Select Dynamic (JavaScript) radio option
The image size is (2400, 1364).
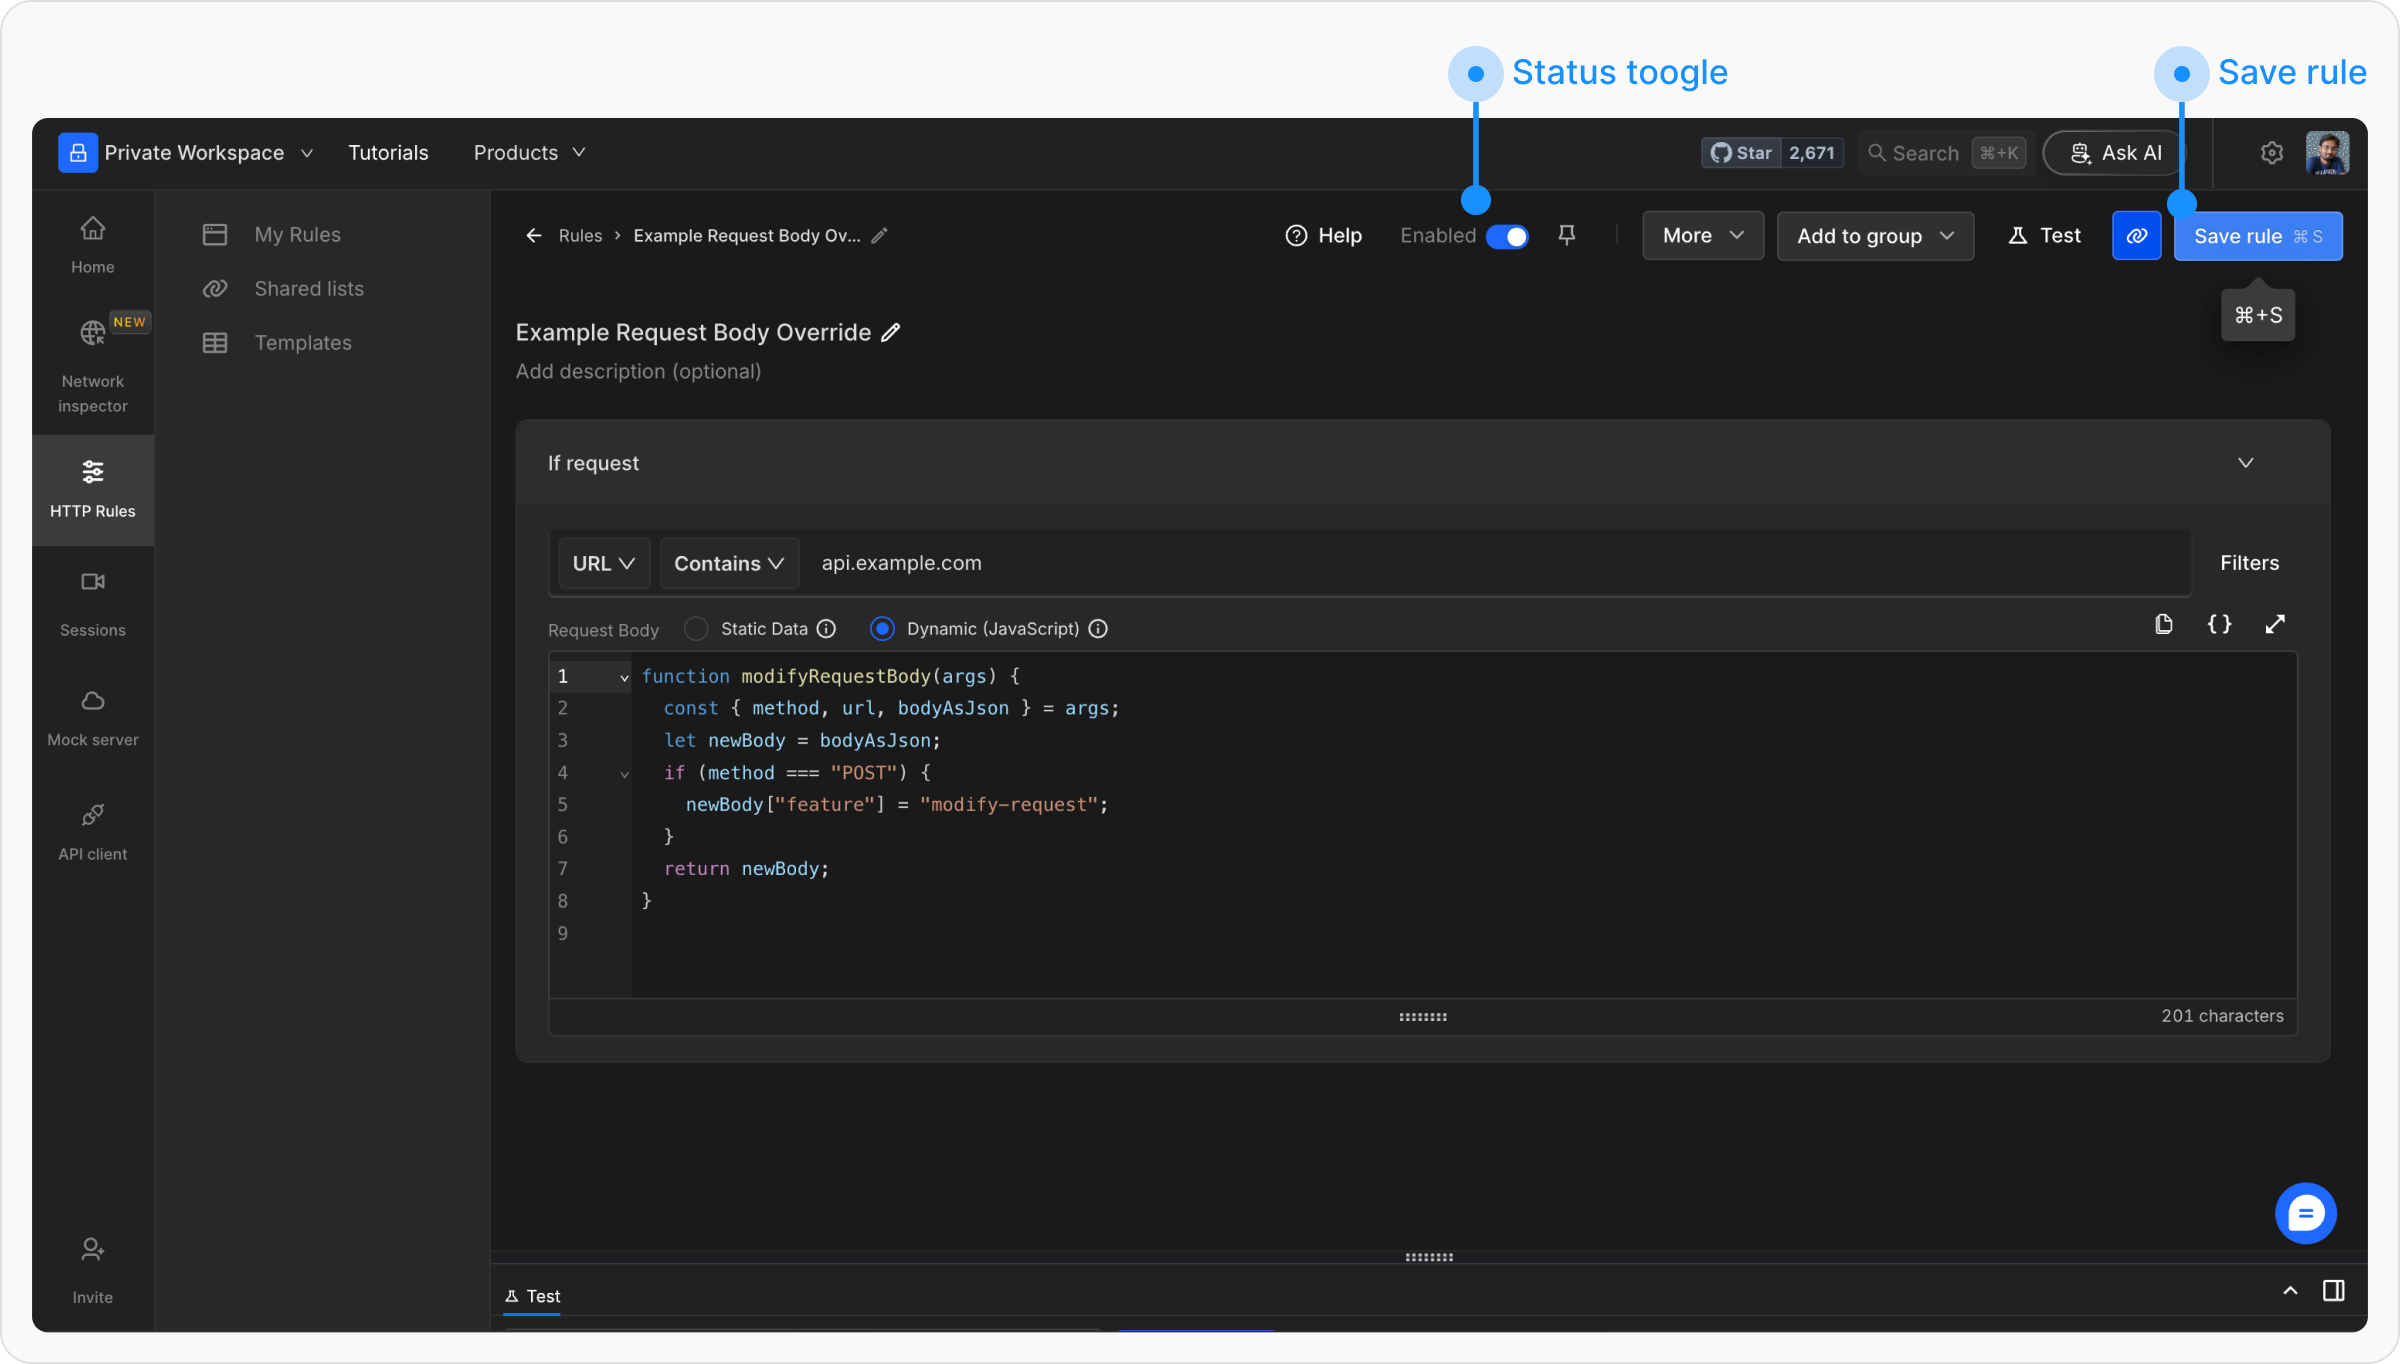pyautogui.click(x=882, y=629)
